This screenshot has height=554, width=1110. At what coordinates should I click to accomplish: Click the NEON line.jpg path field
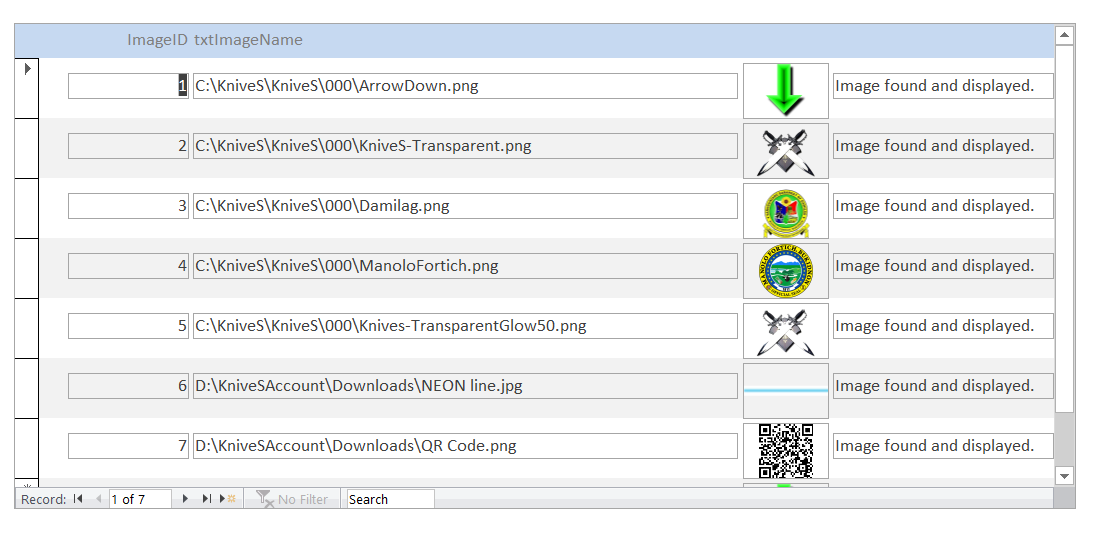(x=465, y=387)
